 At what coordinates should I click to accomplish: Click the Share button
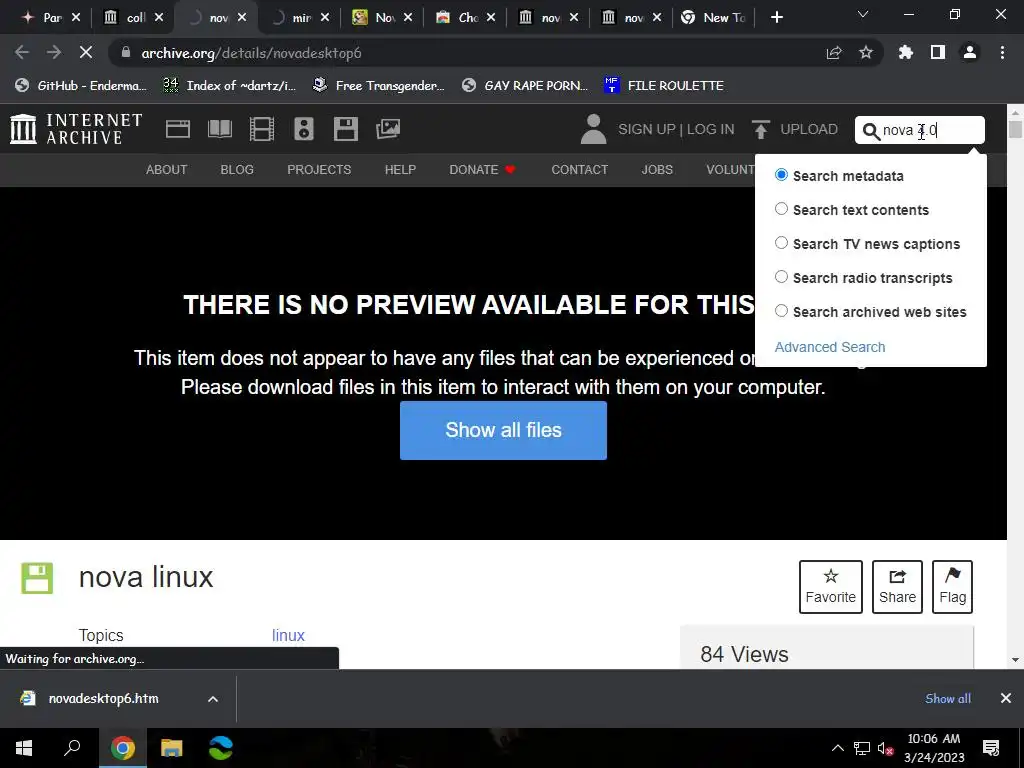click(897, 586)
